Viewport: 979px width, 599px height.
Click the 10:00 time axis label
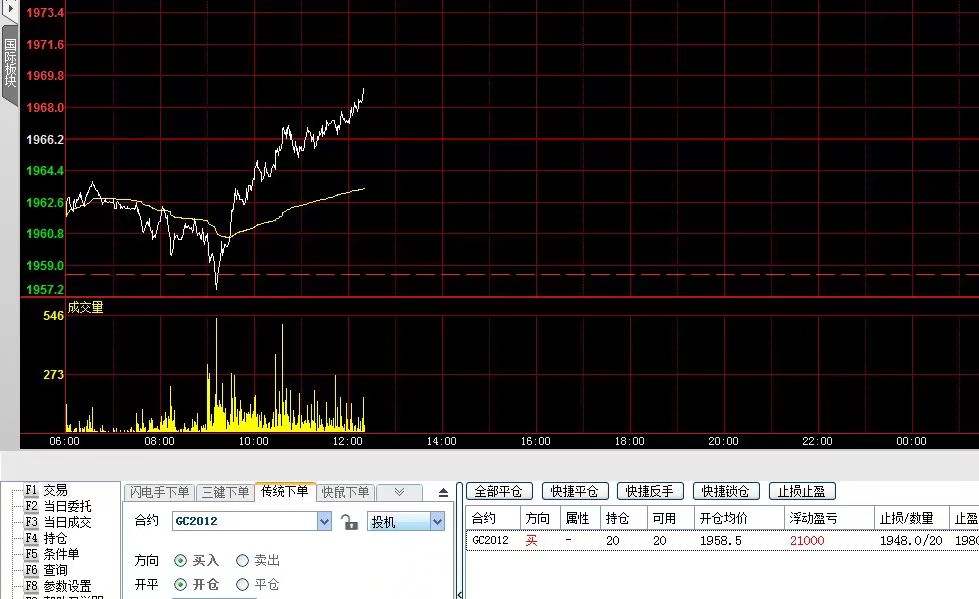click(x=253, y=441)
